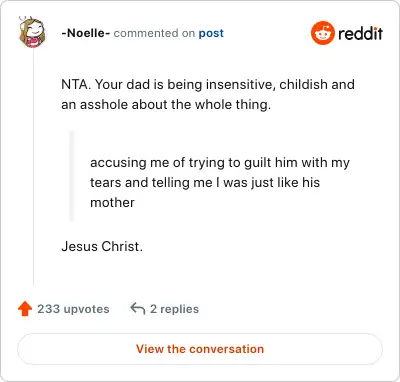This screenshot has height=382, width=400.
Task: Click the quoted text block about tears
Action: tap(220, 182)
